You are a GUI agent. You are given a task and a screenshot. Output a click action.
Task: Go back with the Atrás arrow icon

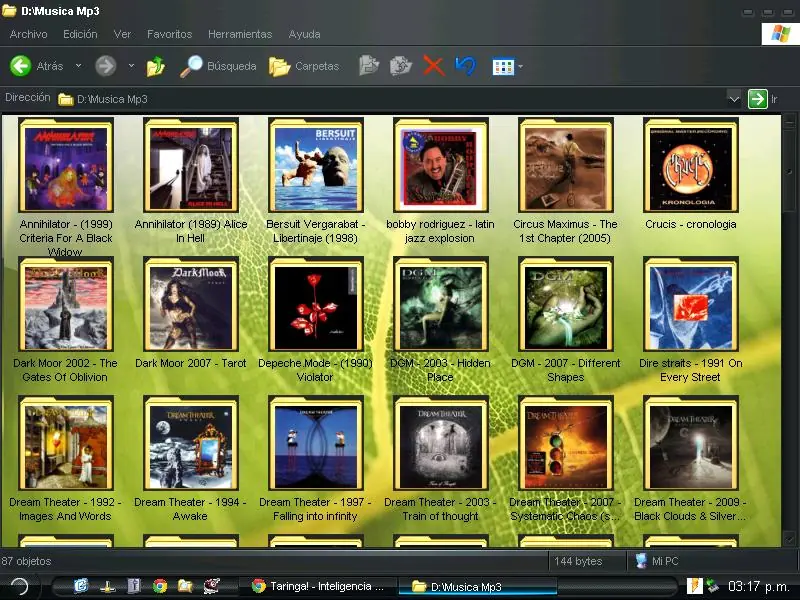[20, 66]
